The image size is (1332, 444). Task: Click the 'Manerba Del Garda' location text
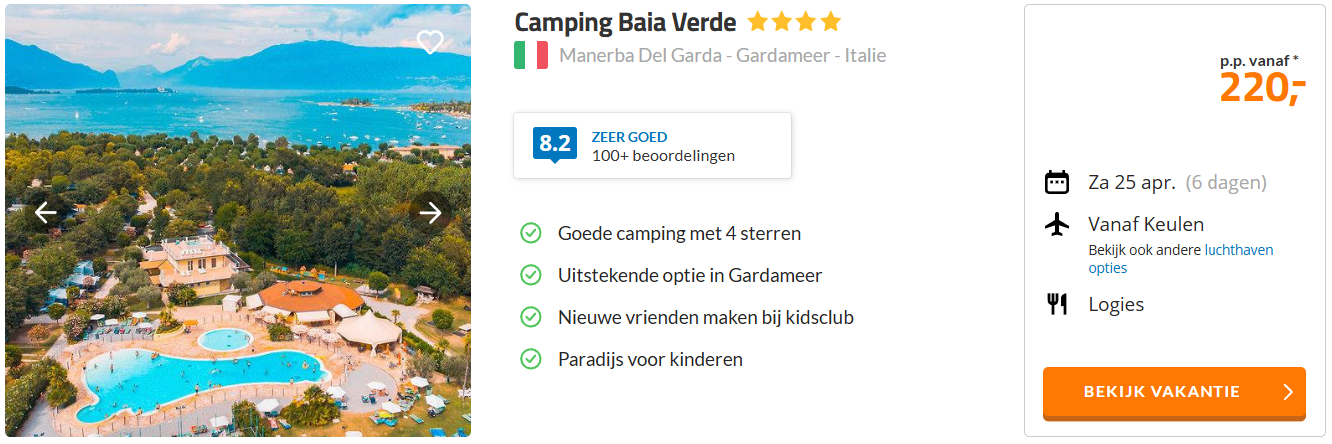(640, 55)
